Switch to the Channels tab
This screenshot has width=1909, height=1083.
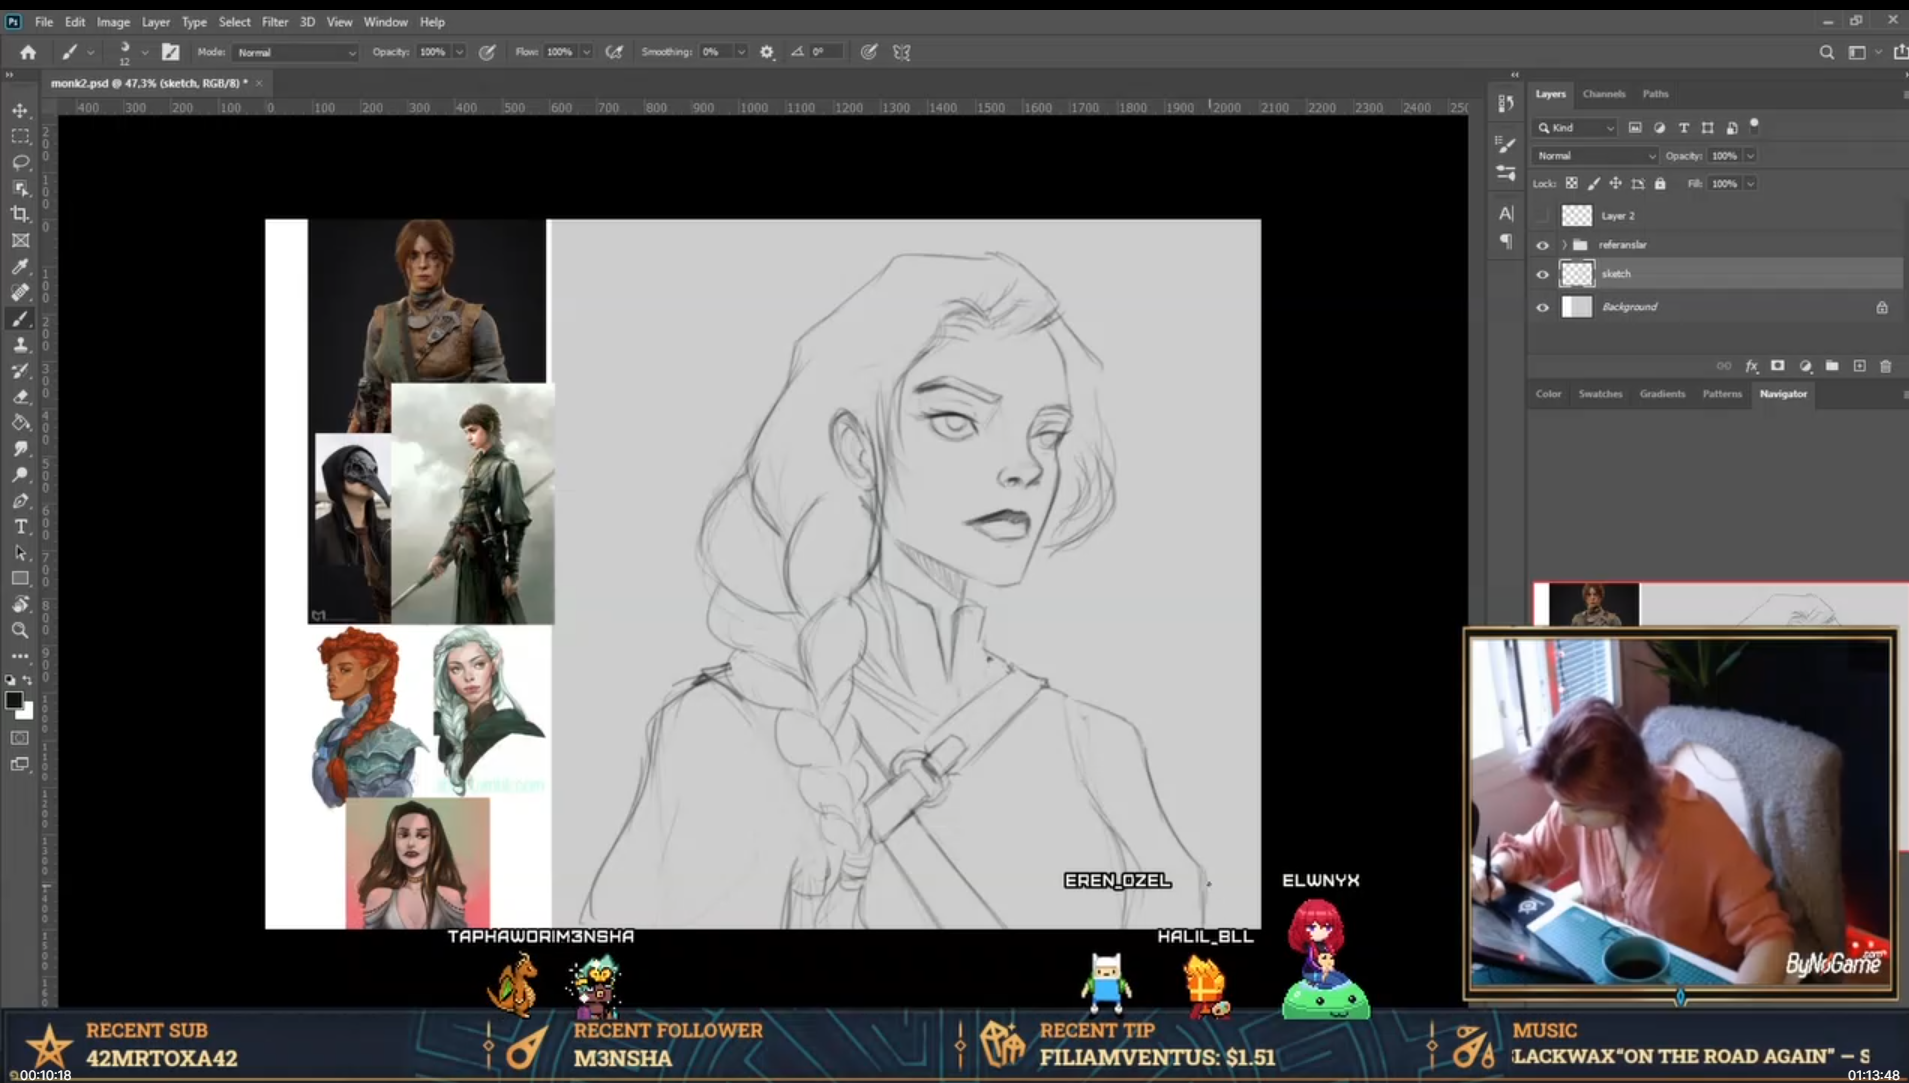pos(1604,94)
